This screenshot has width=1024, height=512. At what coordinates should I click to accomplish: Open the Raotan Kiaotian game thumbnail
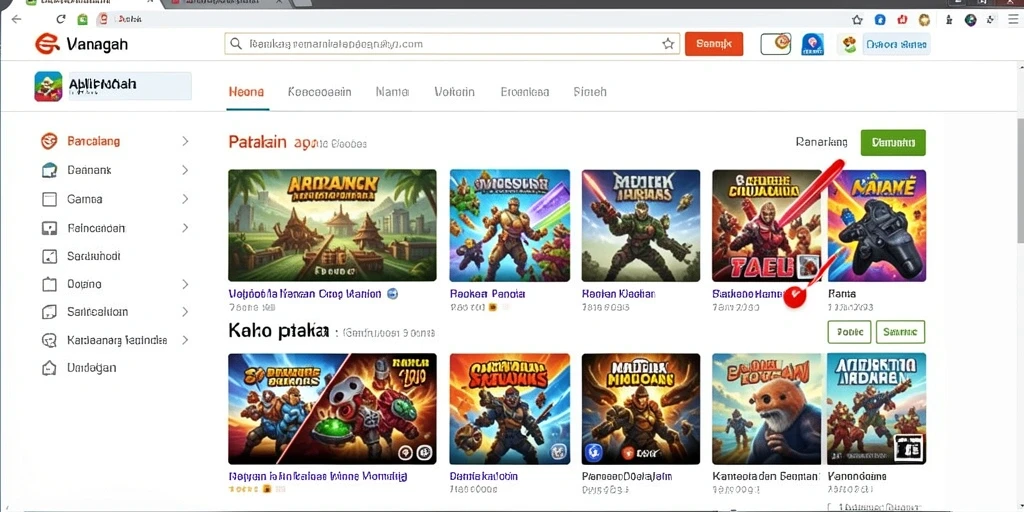tap(641, 225)
